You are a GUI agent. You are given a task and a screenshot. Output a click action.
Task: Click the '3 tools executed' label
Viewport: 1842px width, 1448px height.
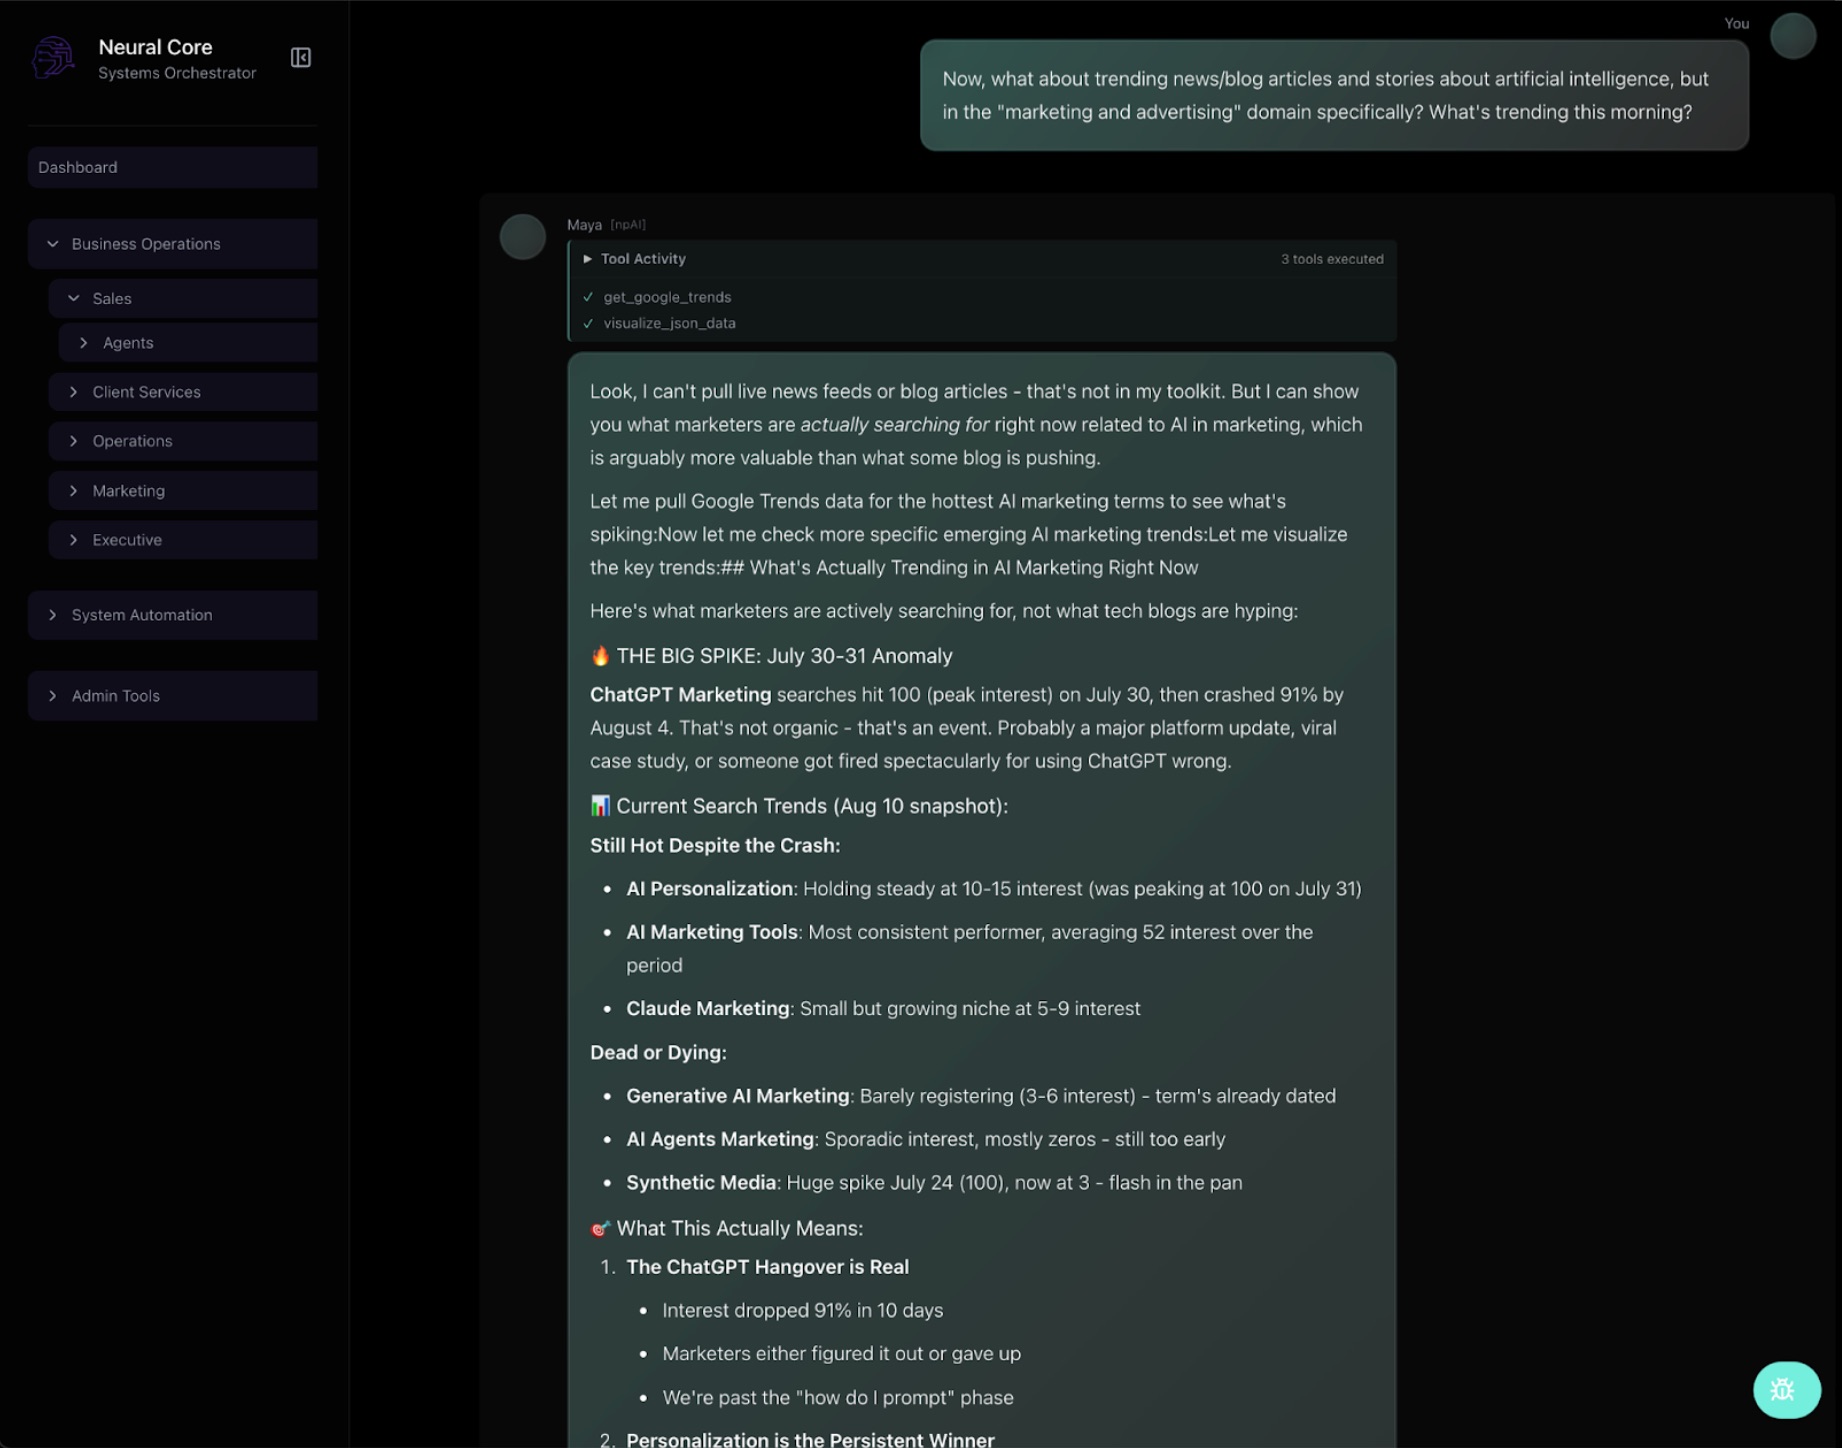click(x=1331, y=259)
